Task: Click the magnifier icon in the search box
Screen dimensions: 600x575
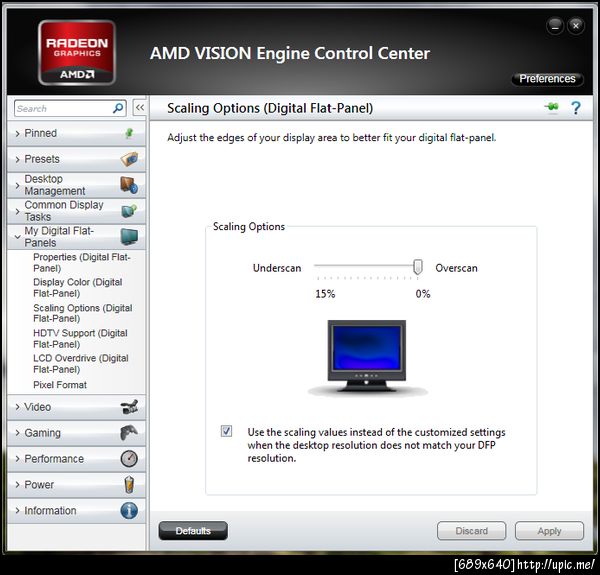Action: pyautogui.click(x=118, y=108)
